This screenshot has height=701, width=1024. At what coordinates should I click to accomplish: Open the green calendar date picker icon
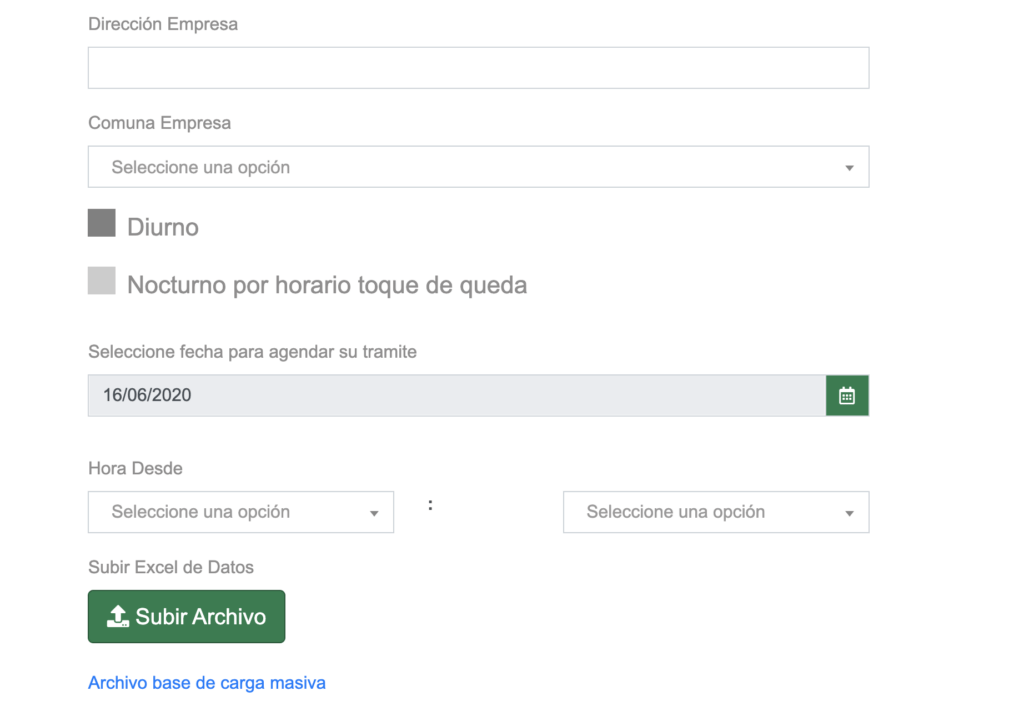pyautogui.click(x=847, y=395)
